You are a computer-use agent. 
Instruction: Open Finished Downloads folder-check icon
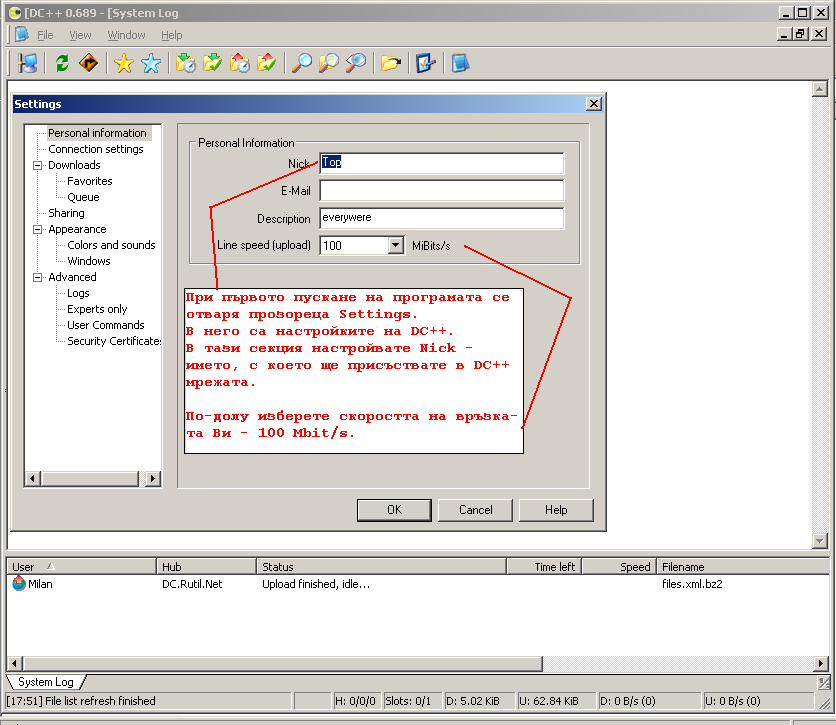212,63
